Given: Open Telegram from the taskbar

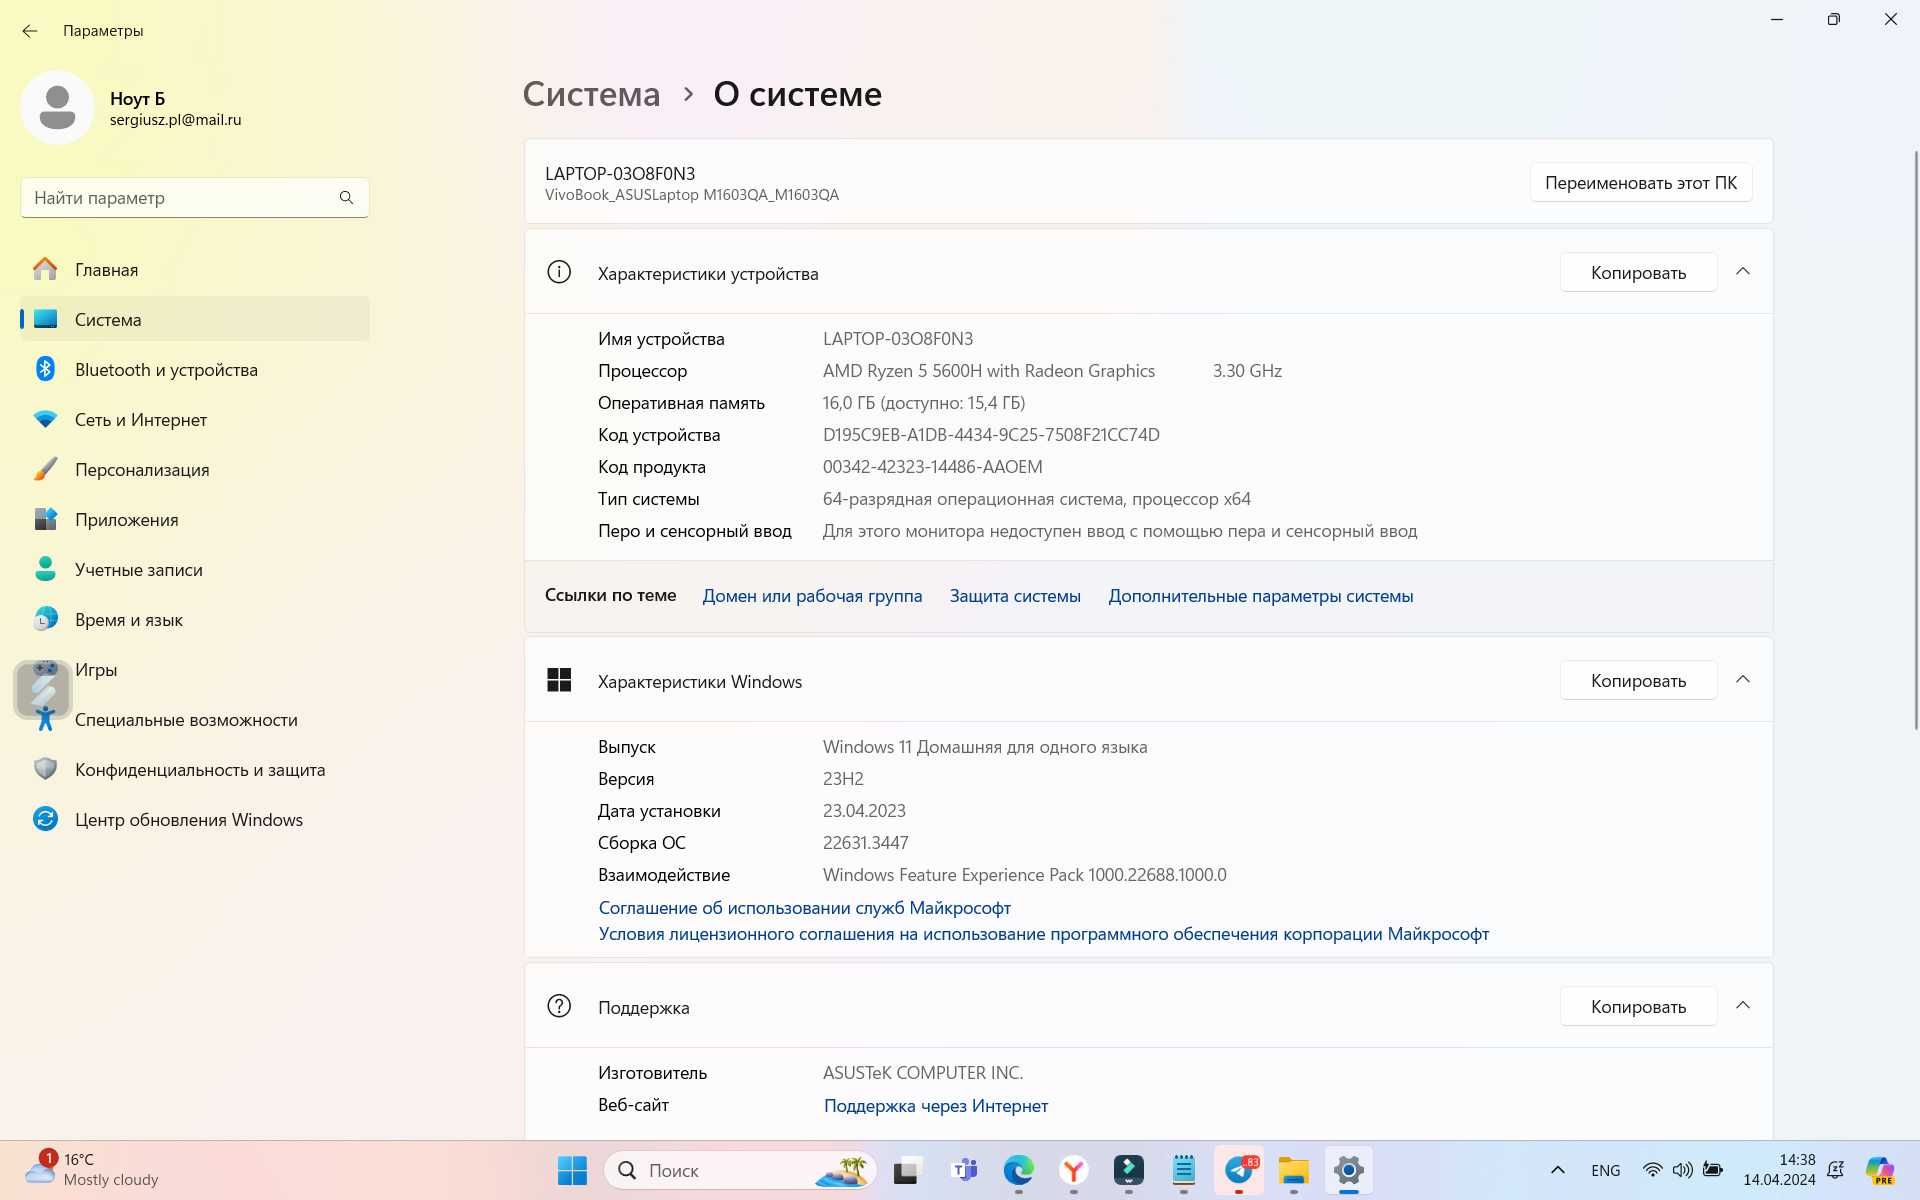Looking at the screenshot, I should point(1239,1170).
